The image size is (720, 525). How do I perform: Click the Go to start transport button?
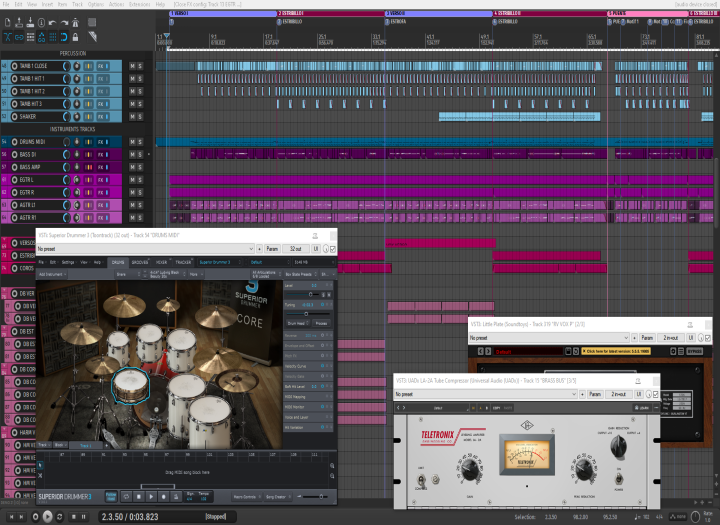click(x=11, y=517)
